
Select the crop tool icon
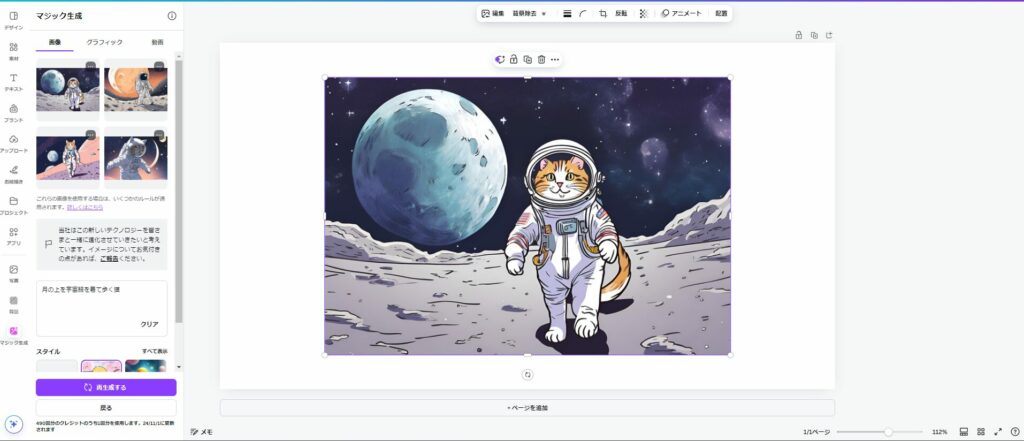603,14
